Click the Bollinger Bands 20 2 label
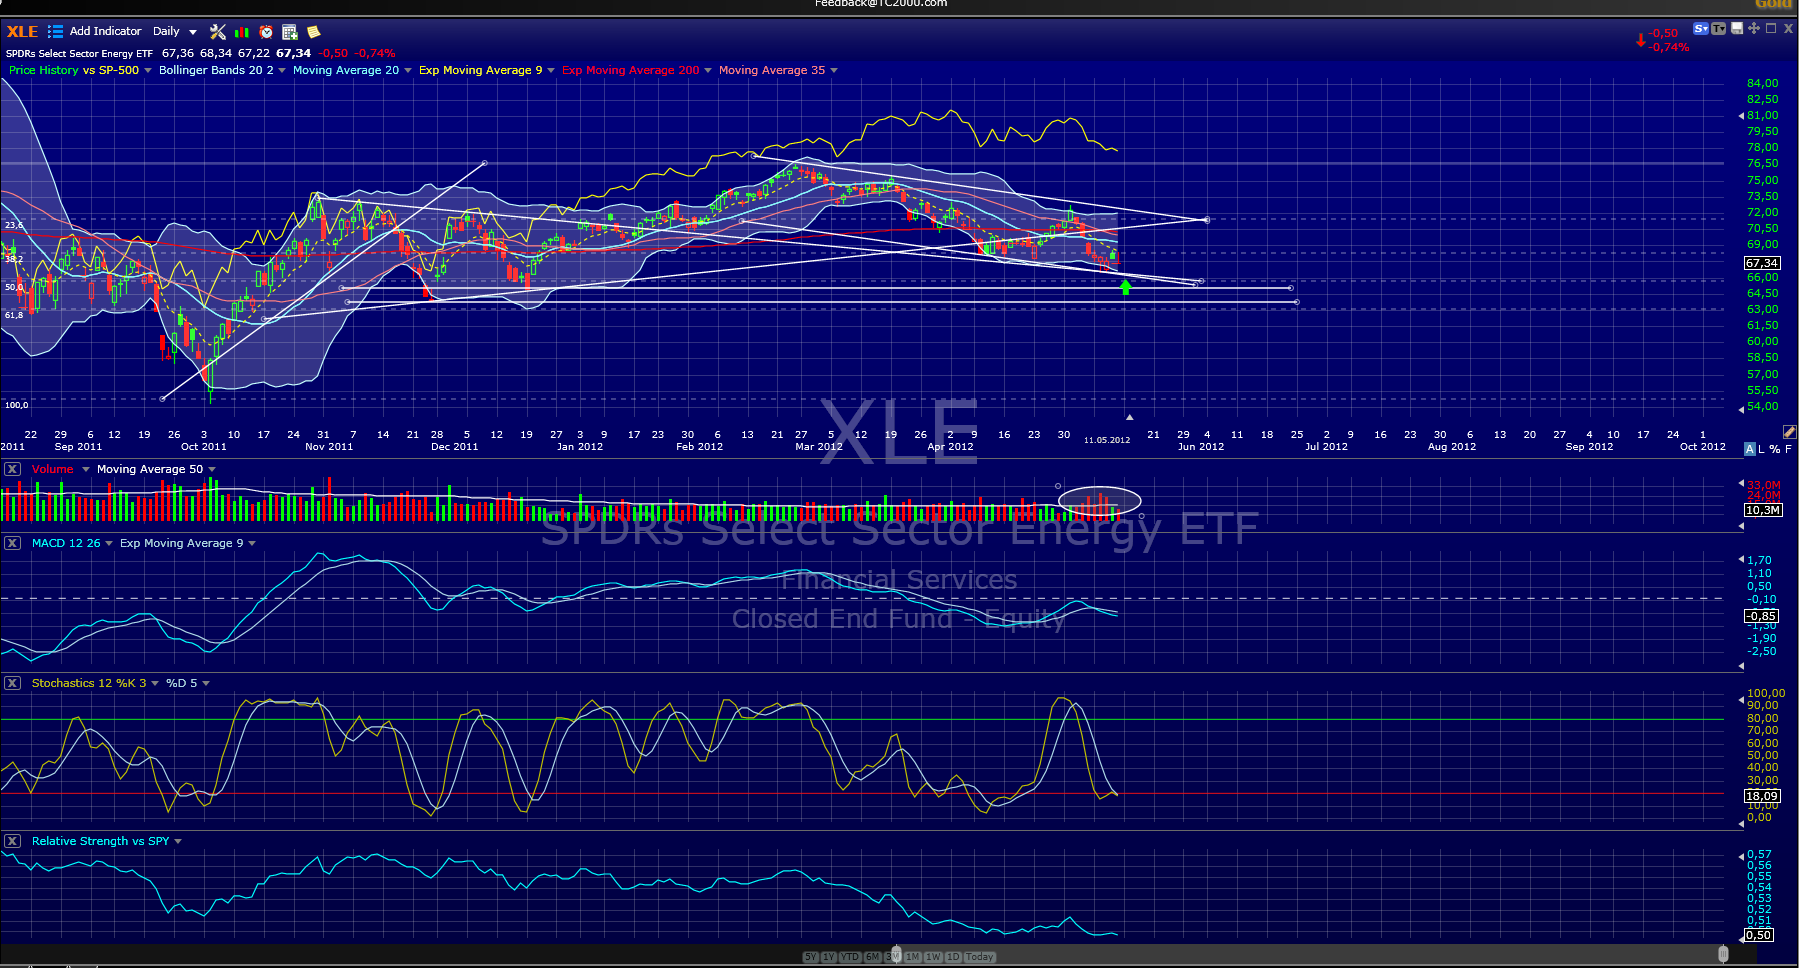This screenshot has width=1799, height=968. pyautogui.click(x=216, y=70)
